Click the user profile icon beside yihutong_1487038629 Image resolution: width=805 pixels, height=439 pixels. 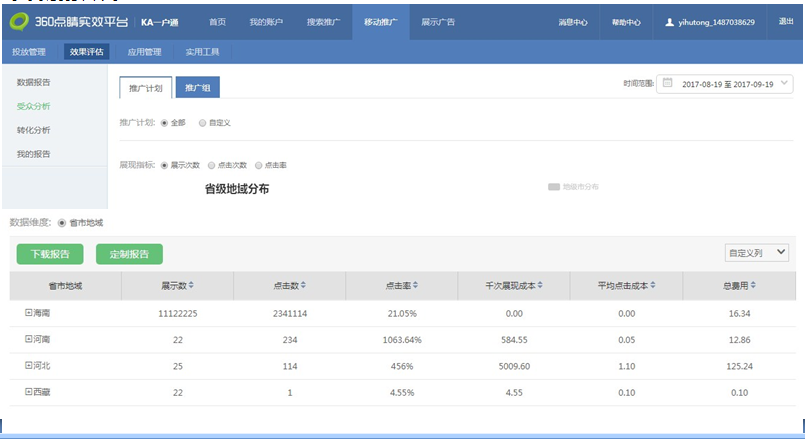coord(669,22)
